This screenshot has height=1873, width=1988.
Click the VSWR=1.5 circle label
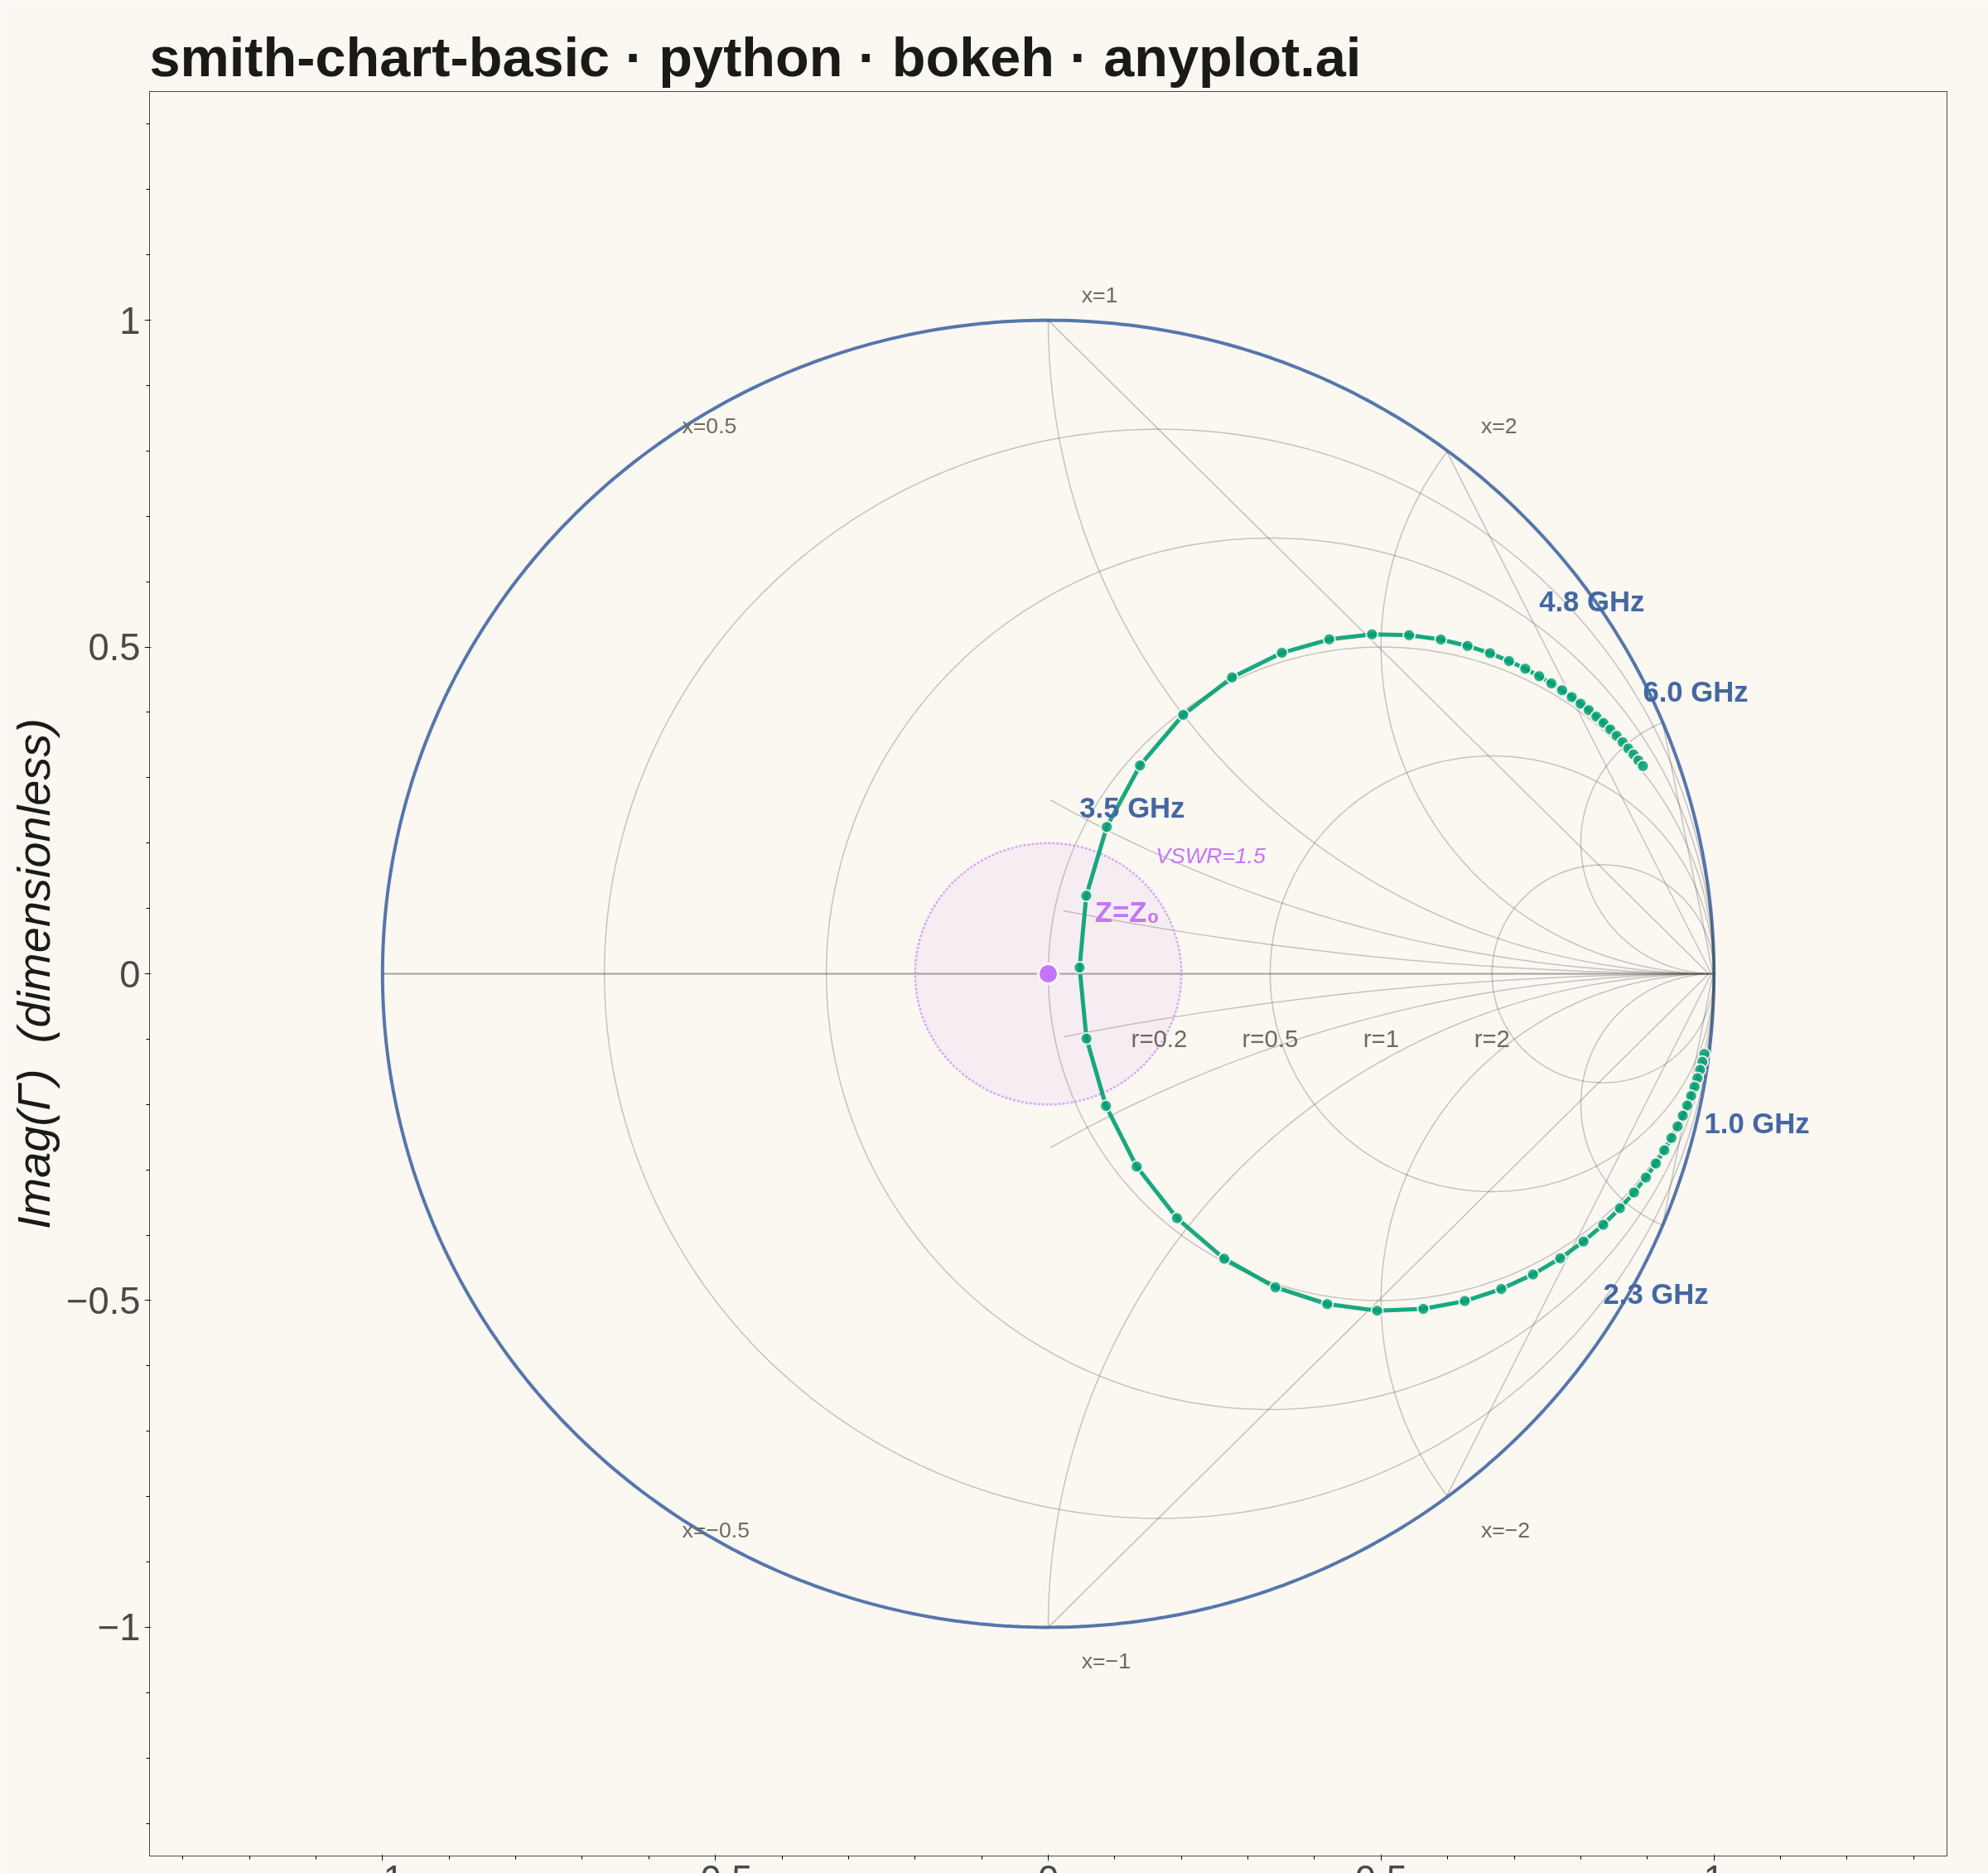[x=1210, y=856]
